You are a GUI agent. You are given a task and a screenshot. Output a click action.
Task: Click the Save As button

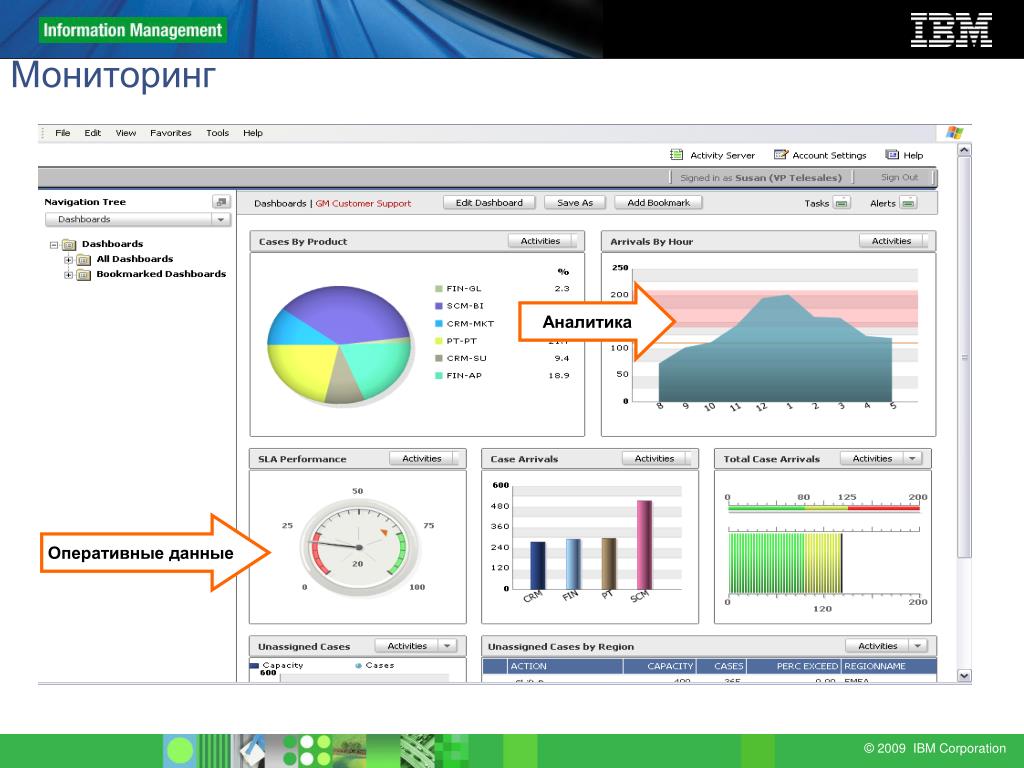click(x=575, y=202)
